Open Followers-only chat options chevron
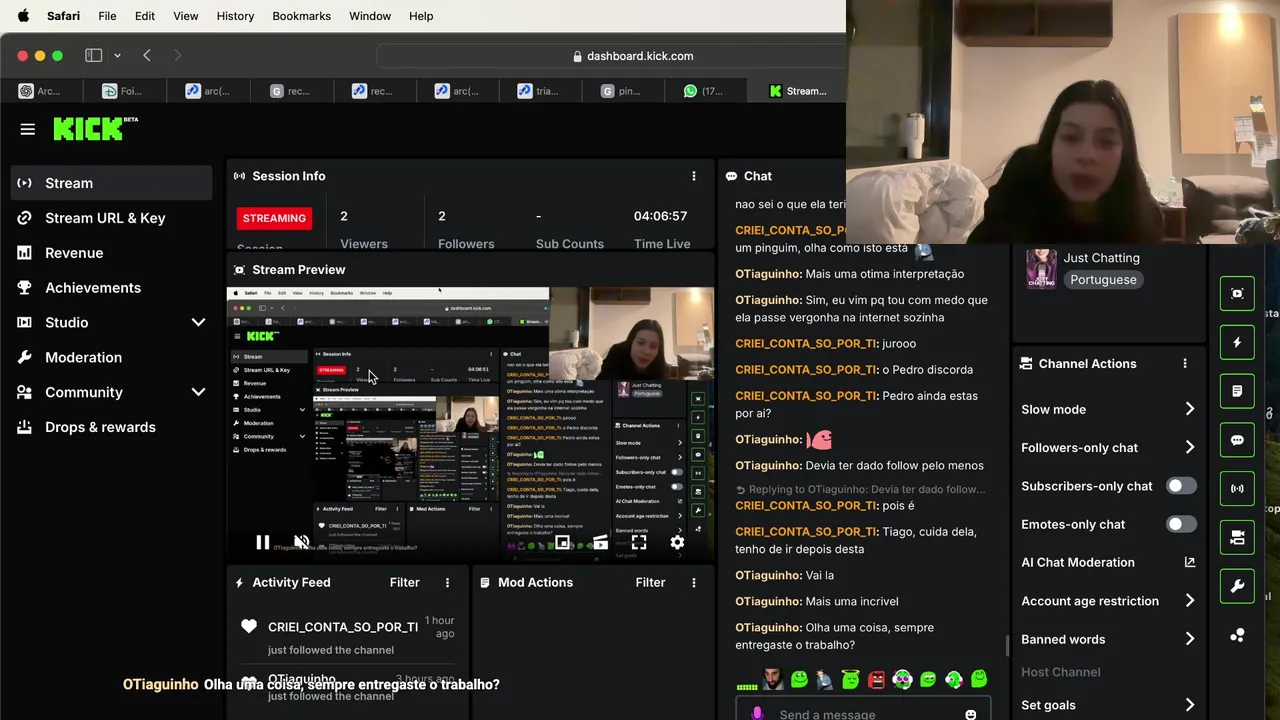This screenshot has height=720, width=1280. (1189, 447)
